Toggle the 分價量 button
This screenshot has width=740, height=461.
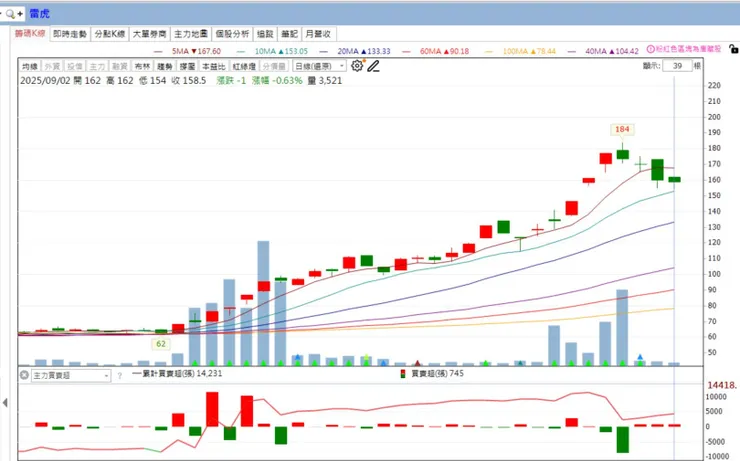pyautogui.click(x=274, y=66)
